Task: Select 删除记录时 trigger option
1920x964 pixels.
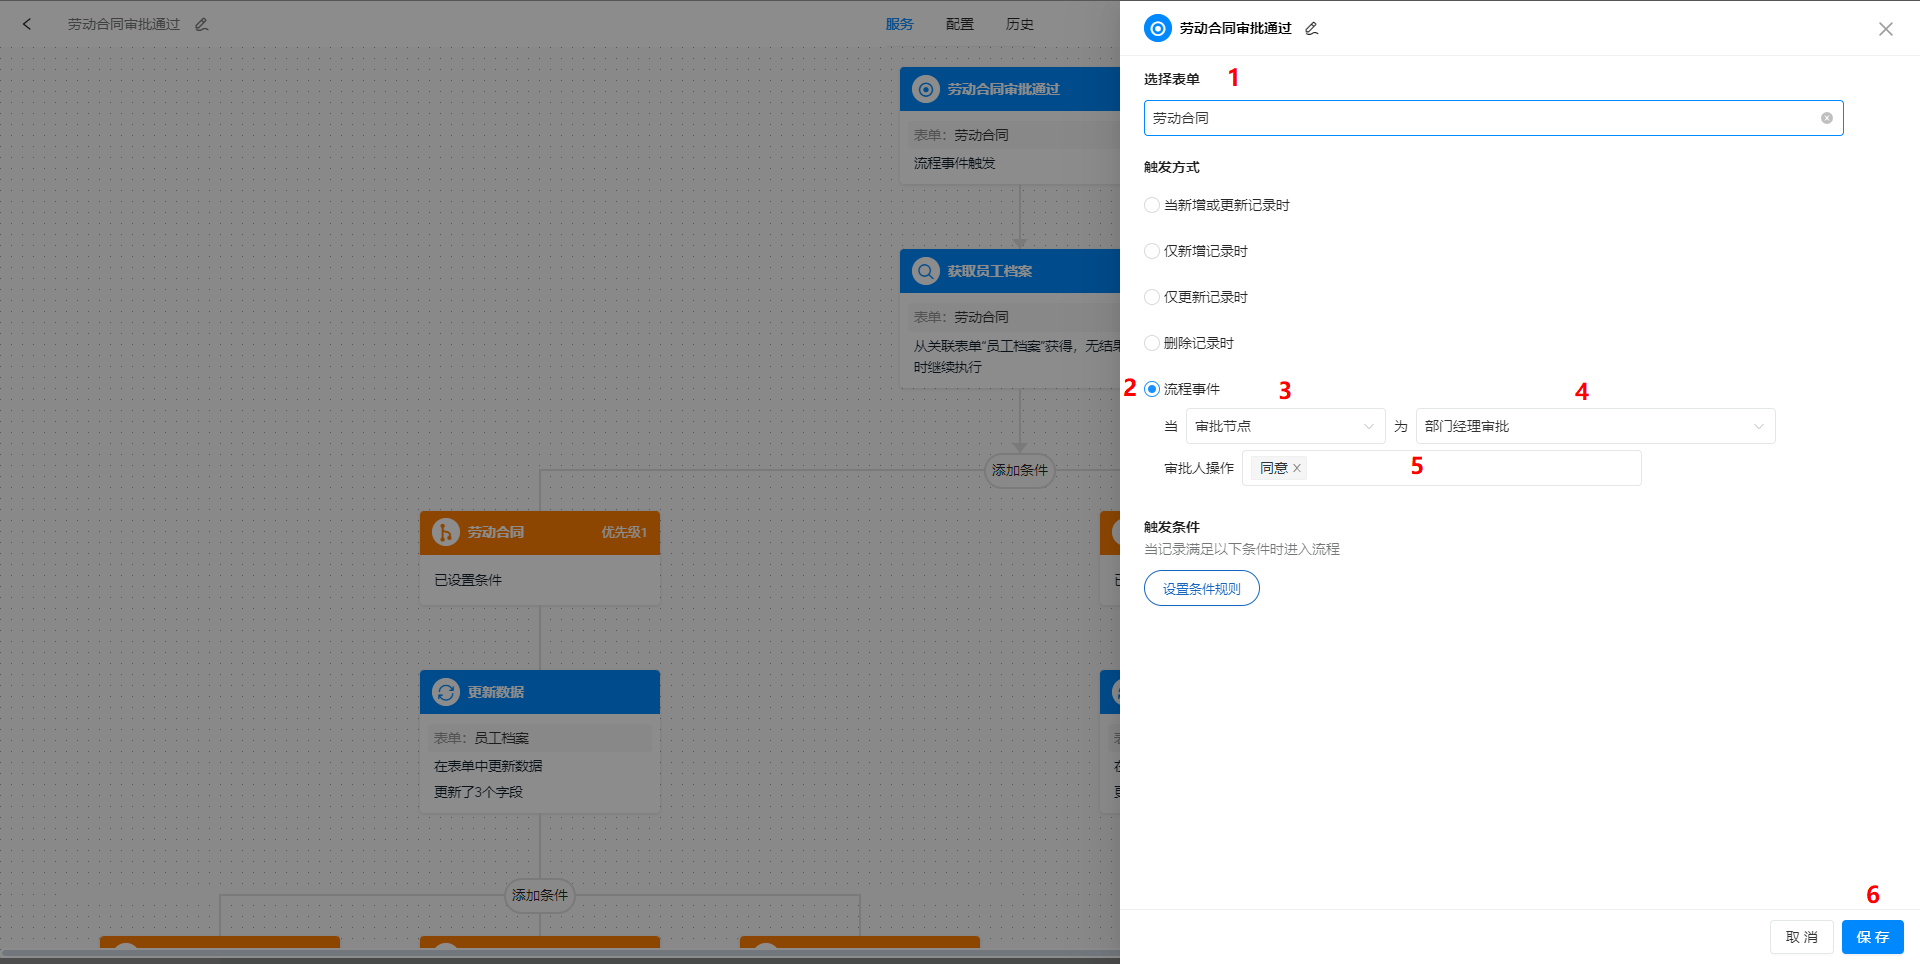Action: (x=1151, y=342)
